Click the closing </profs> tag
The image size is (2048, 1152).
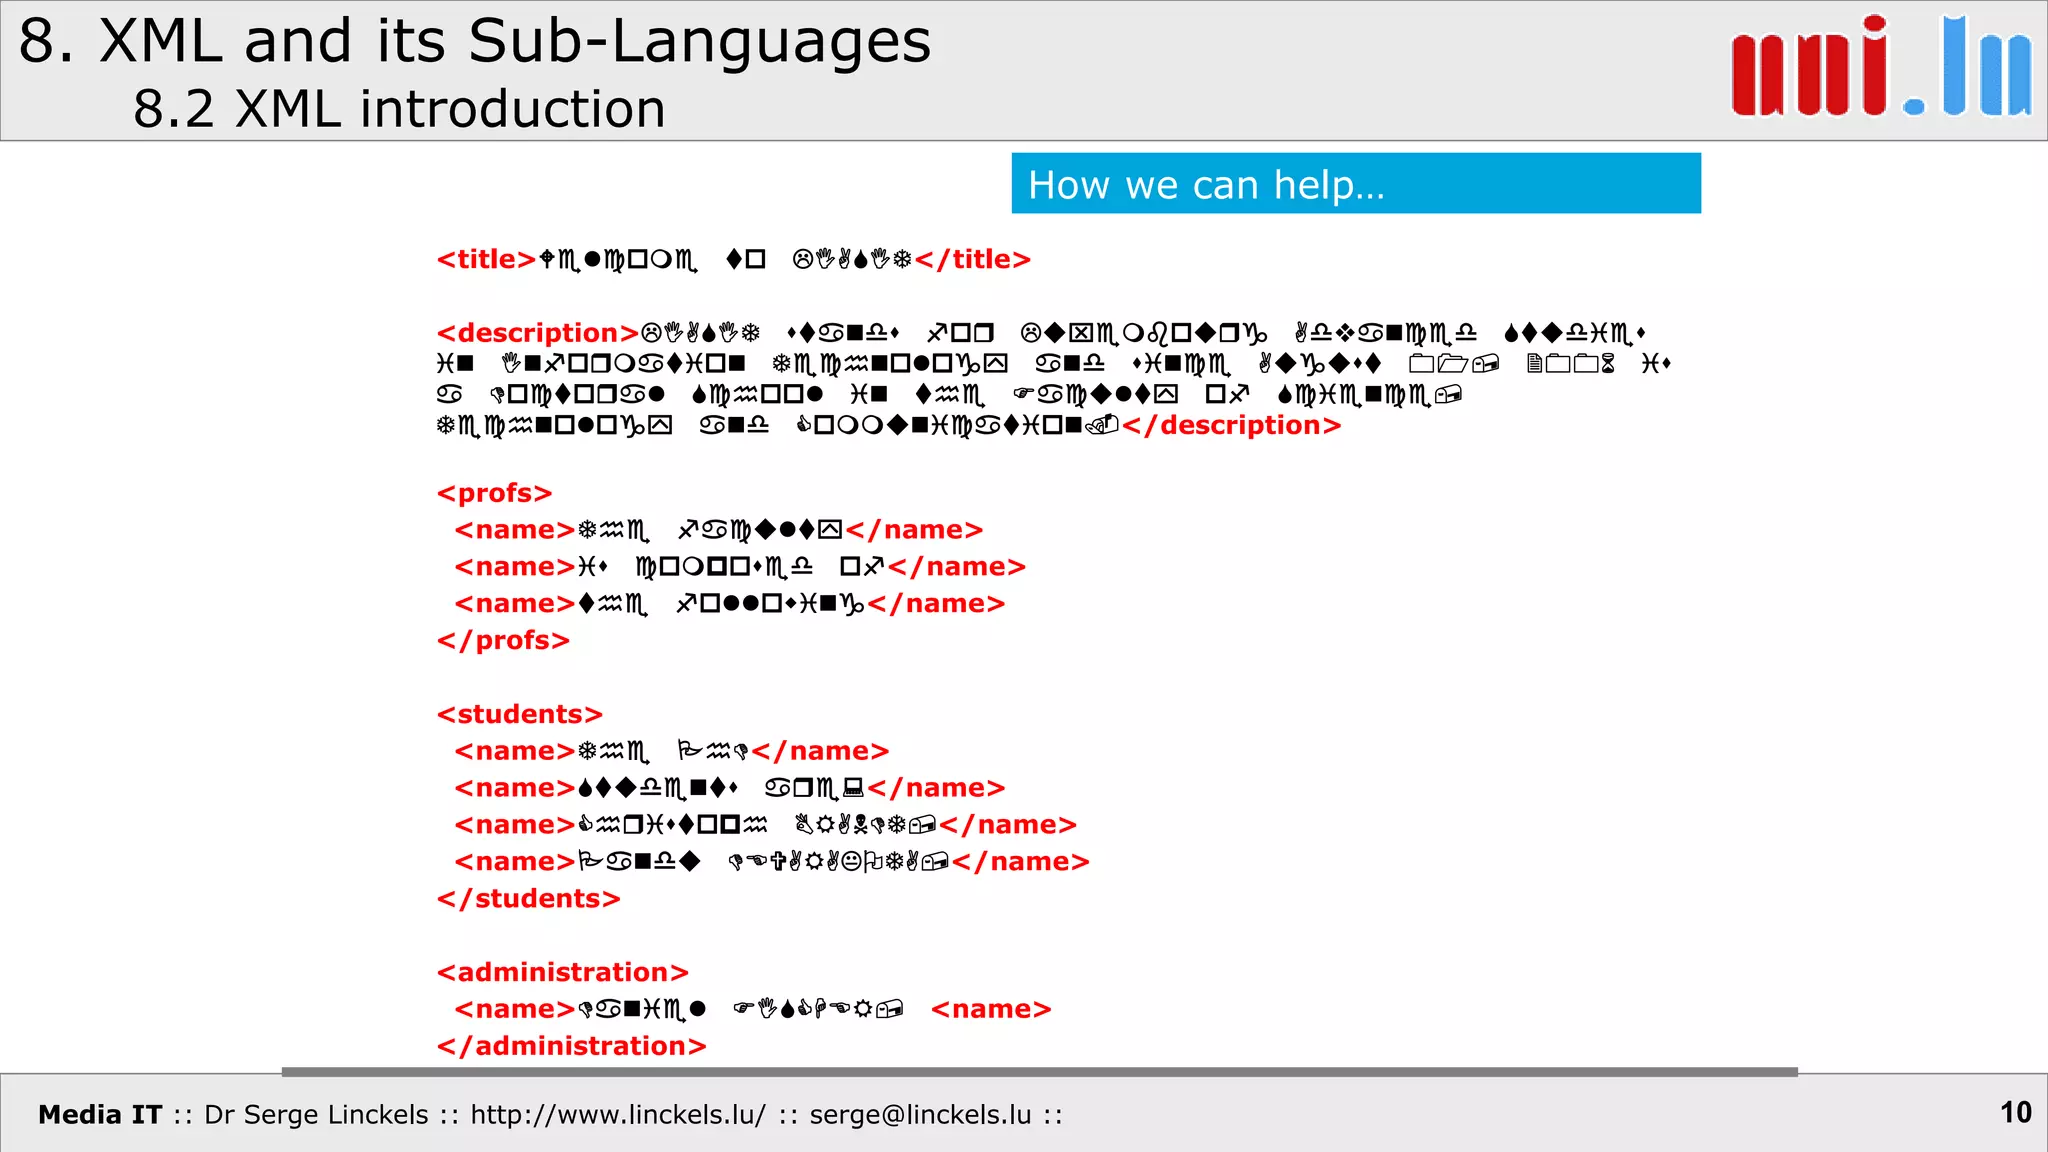coord(503,641)
